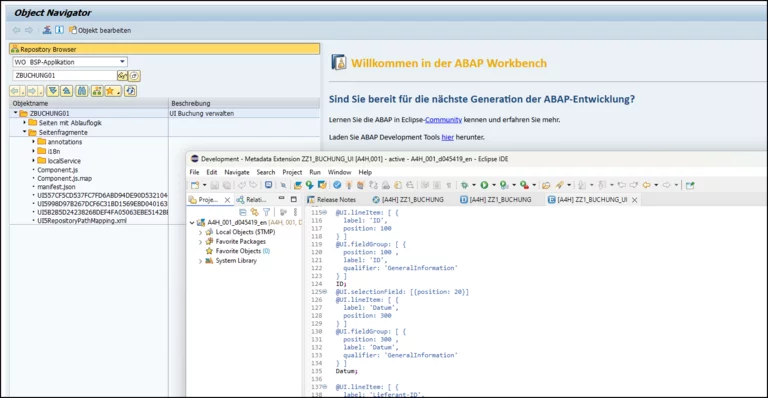Image resolution: width=768 pixels, height=398 pixels.
Task: Click the 'Objekt bearbeiten' button in Object Navigator
Action: pos(100,30)
